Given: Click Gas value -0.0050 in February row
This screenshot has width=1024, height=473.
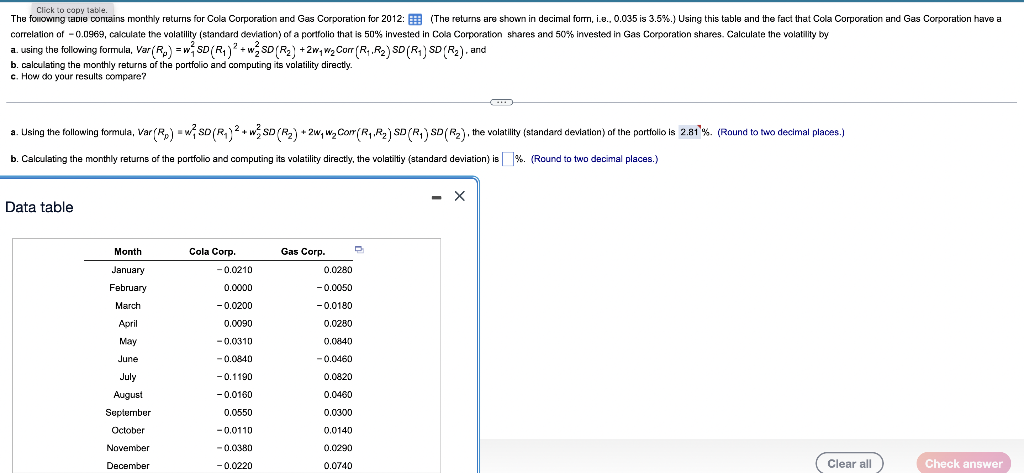Looking at the screenshot, I should click(334, 287).
